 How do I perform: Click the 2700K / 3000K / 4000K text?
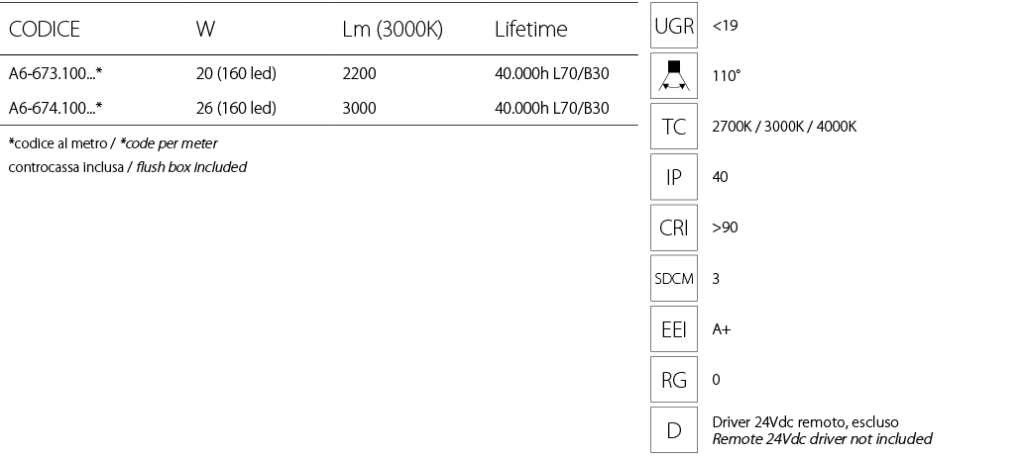784,127
